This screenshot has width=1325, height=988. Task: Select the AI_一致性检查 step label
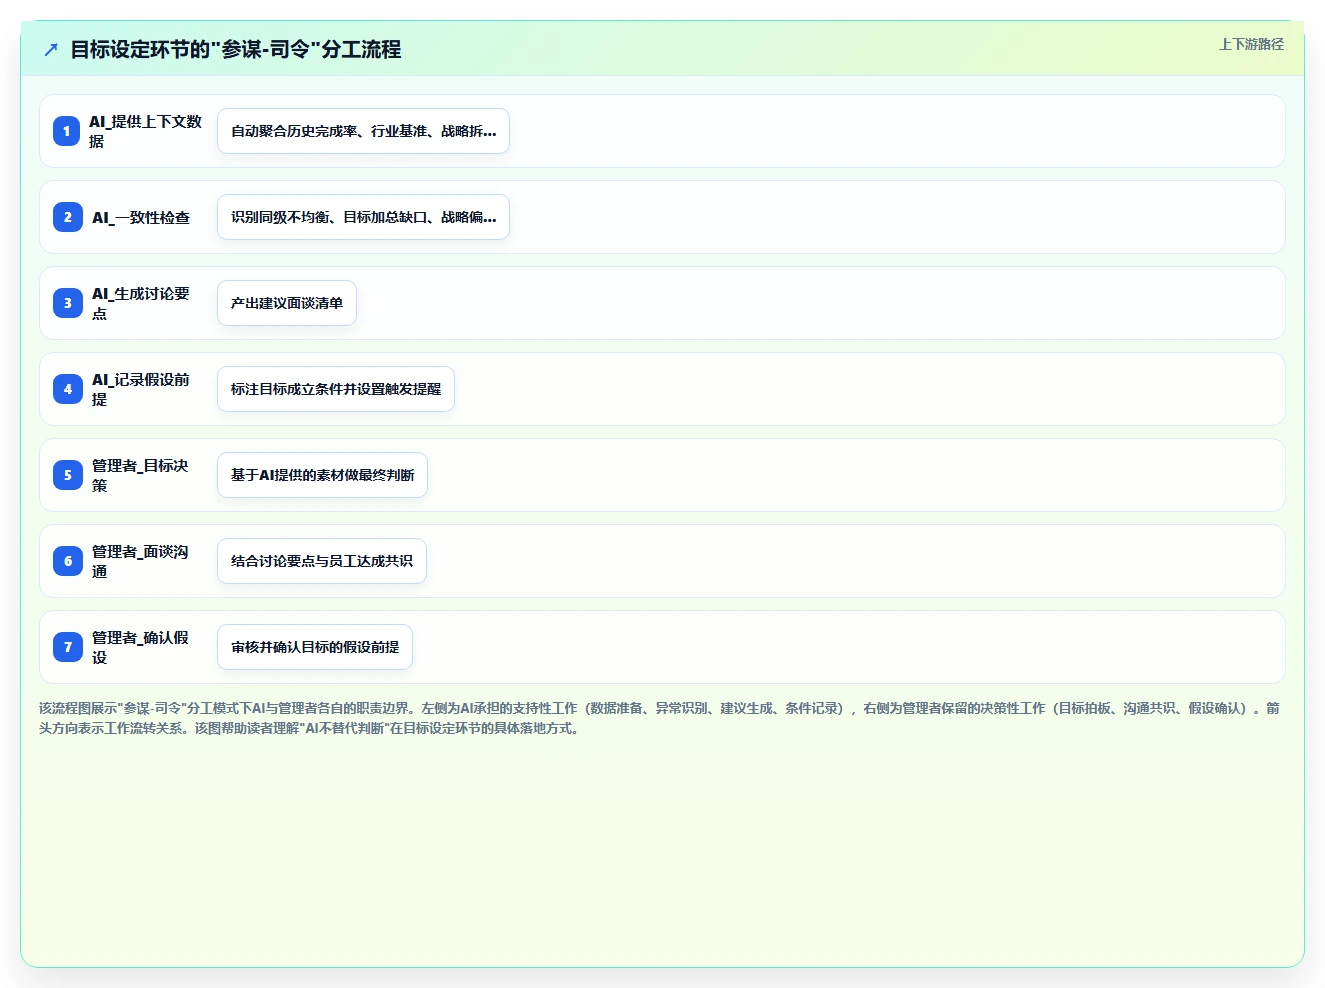[141, 217]
